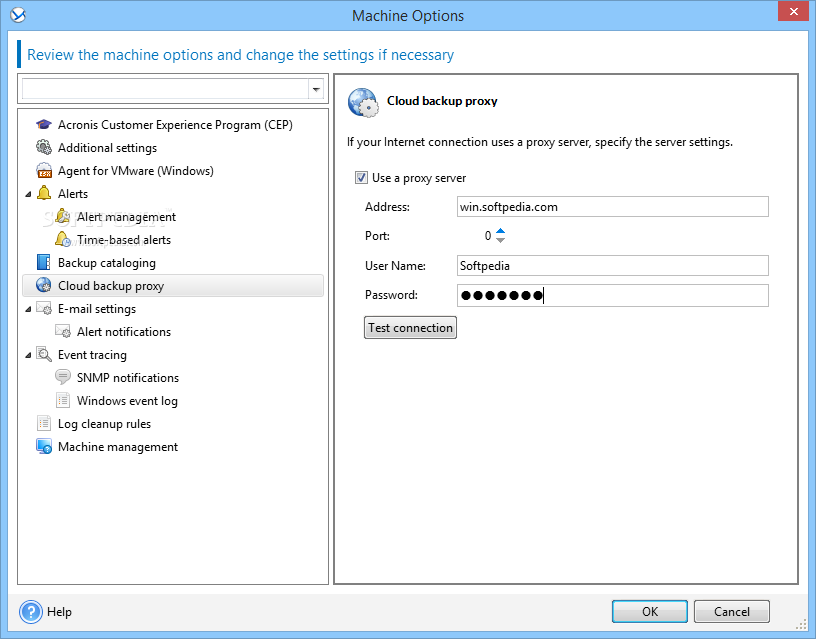Image resolution: width=816 pixels, height=639 pixels.
Task: Click the Log cleanup rules document icon
Action: click(x=44, y=423)
